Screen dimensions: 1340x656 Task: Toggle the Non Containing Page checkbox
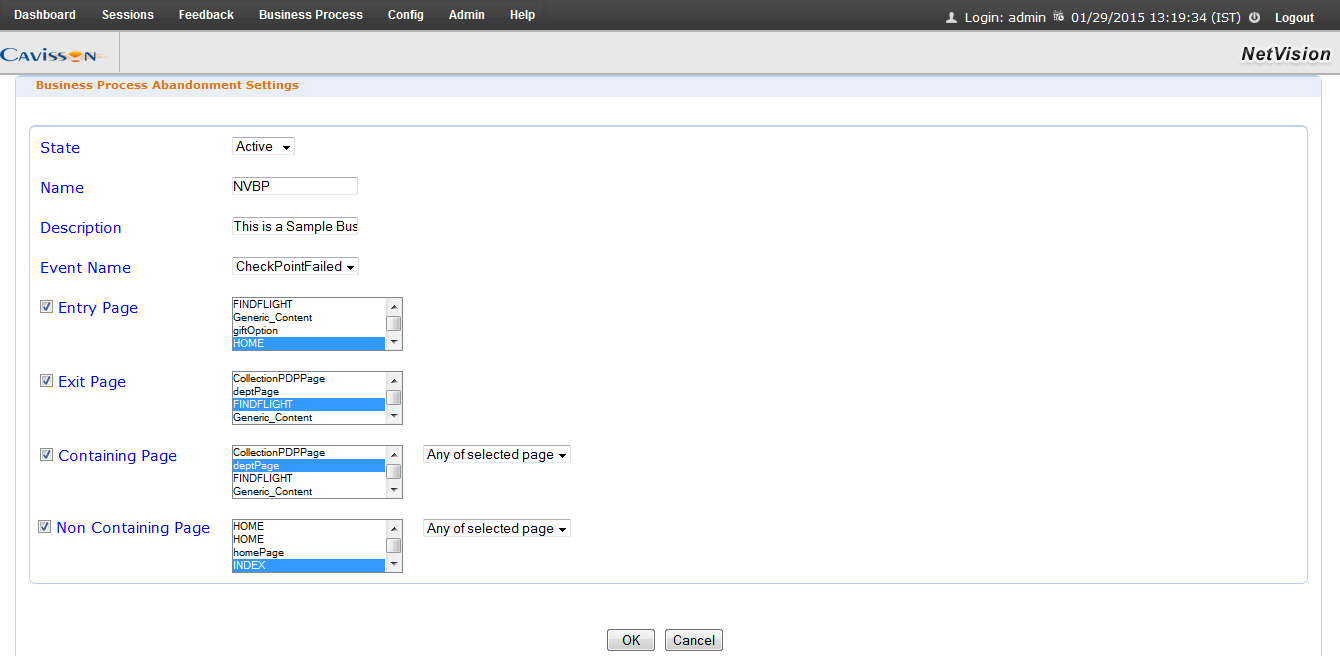(x=44, y=527)
